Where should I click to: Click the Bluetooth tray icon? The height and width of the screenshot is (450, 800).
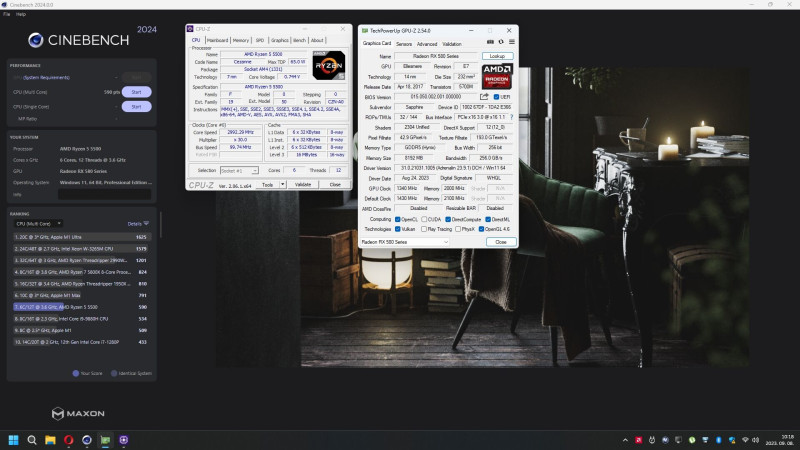click(718, 440)
